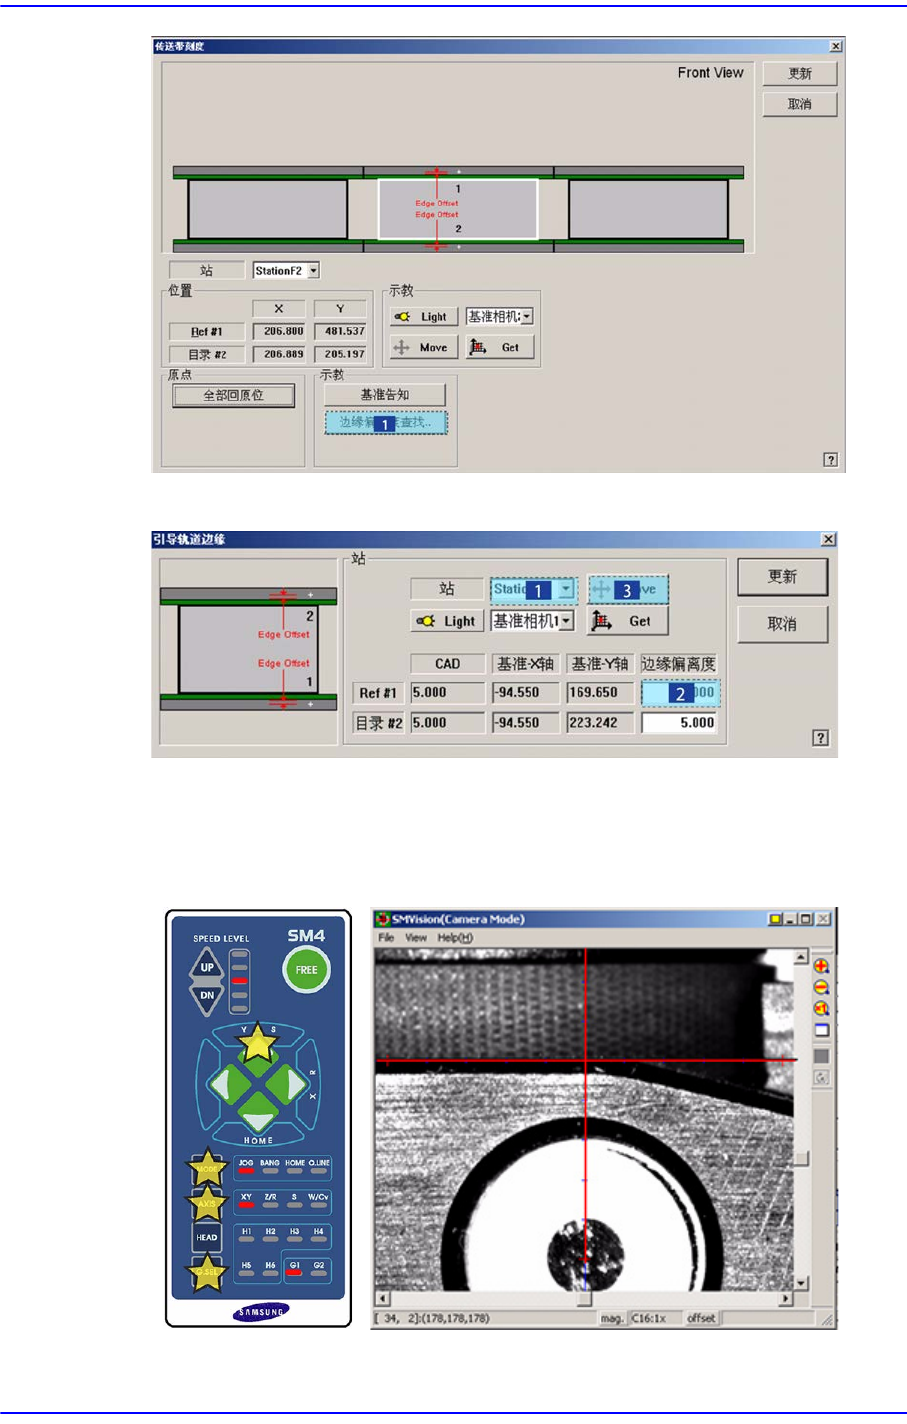Click 取消 button in 传送带刻度 dialog
The height and width of the screenshot is (1424, 907).
coord(800,104)
